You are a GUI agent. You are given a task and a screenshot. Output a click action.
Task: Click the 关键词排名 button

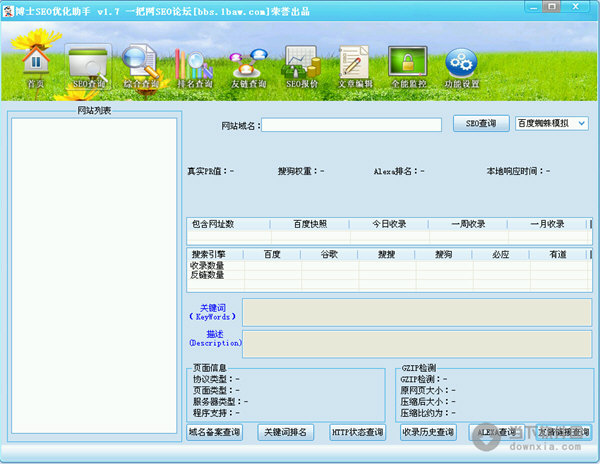pos(285,432)
